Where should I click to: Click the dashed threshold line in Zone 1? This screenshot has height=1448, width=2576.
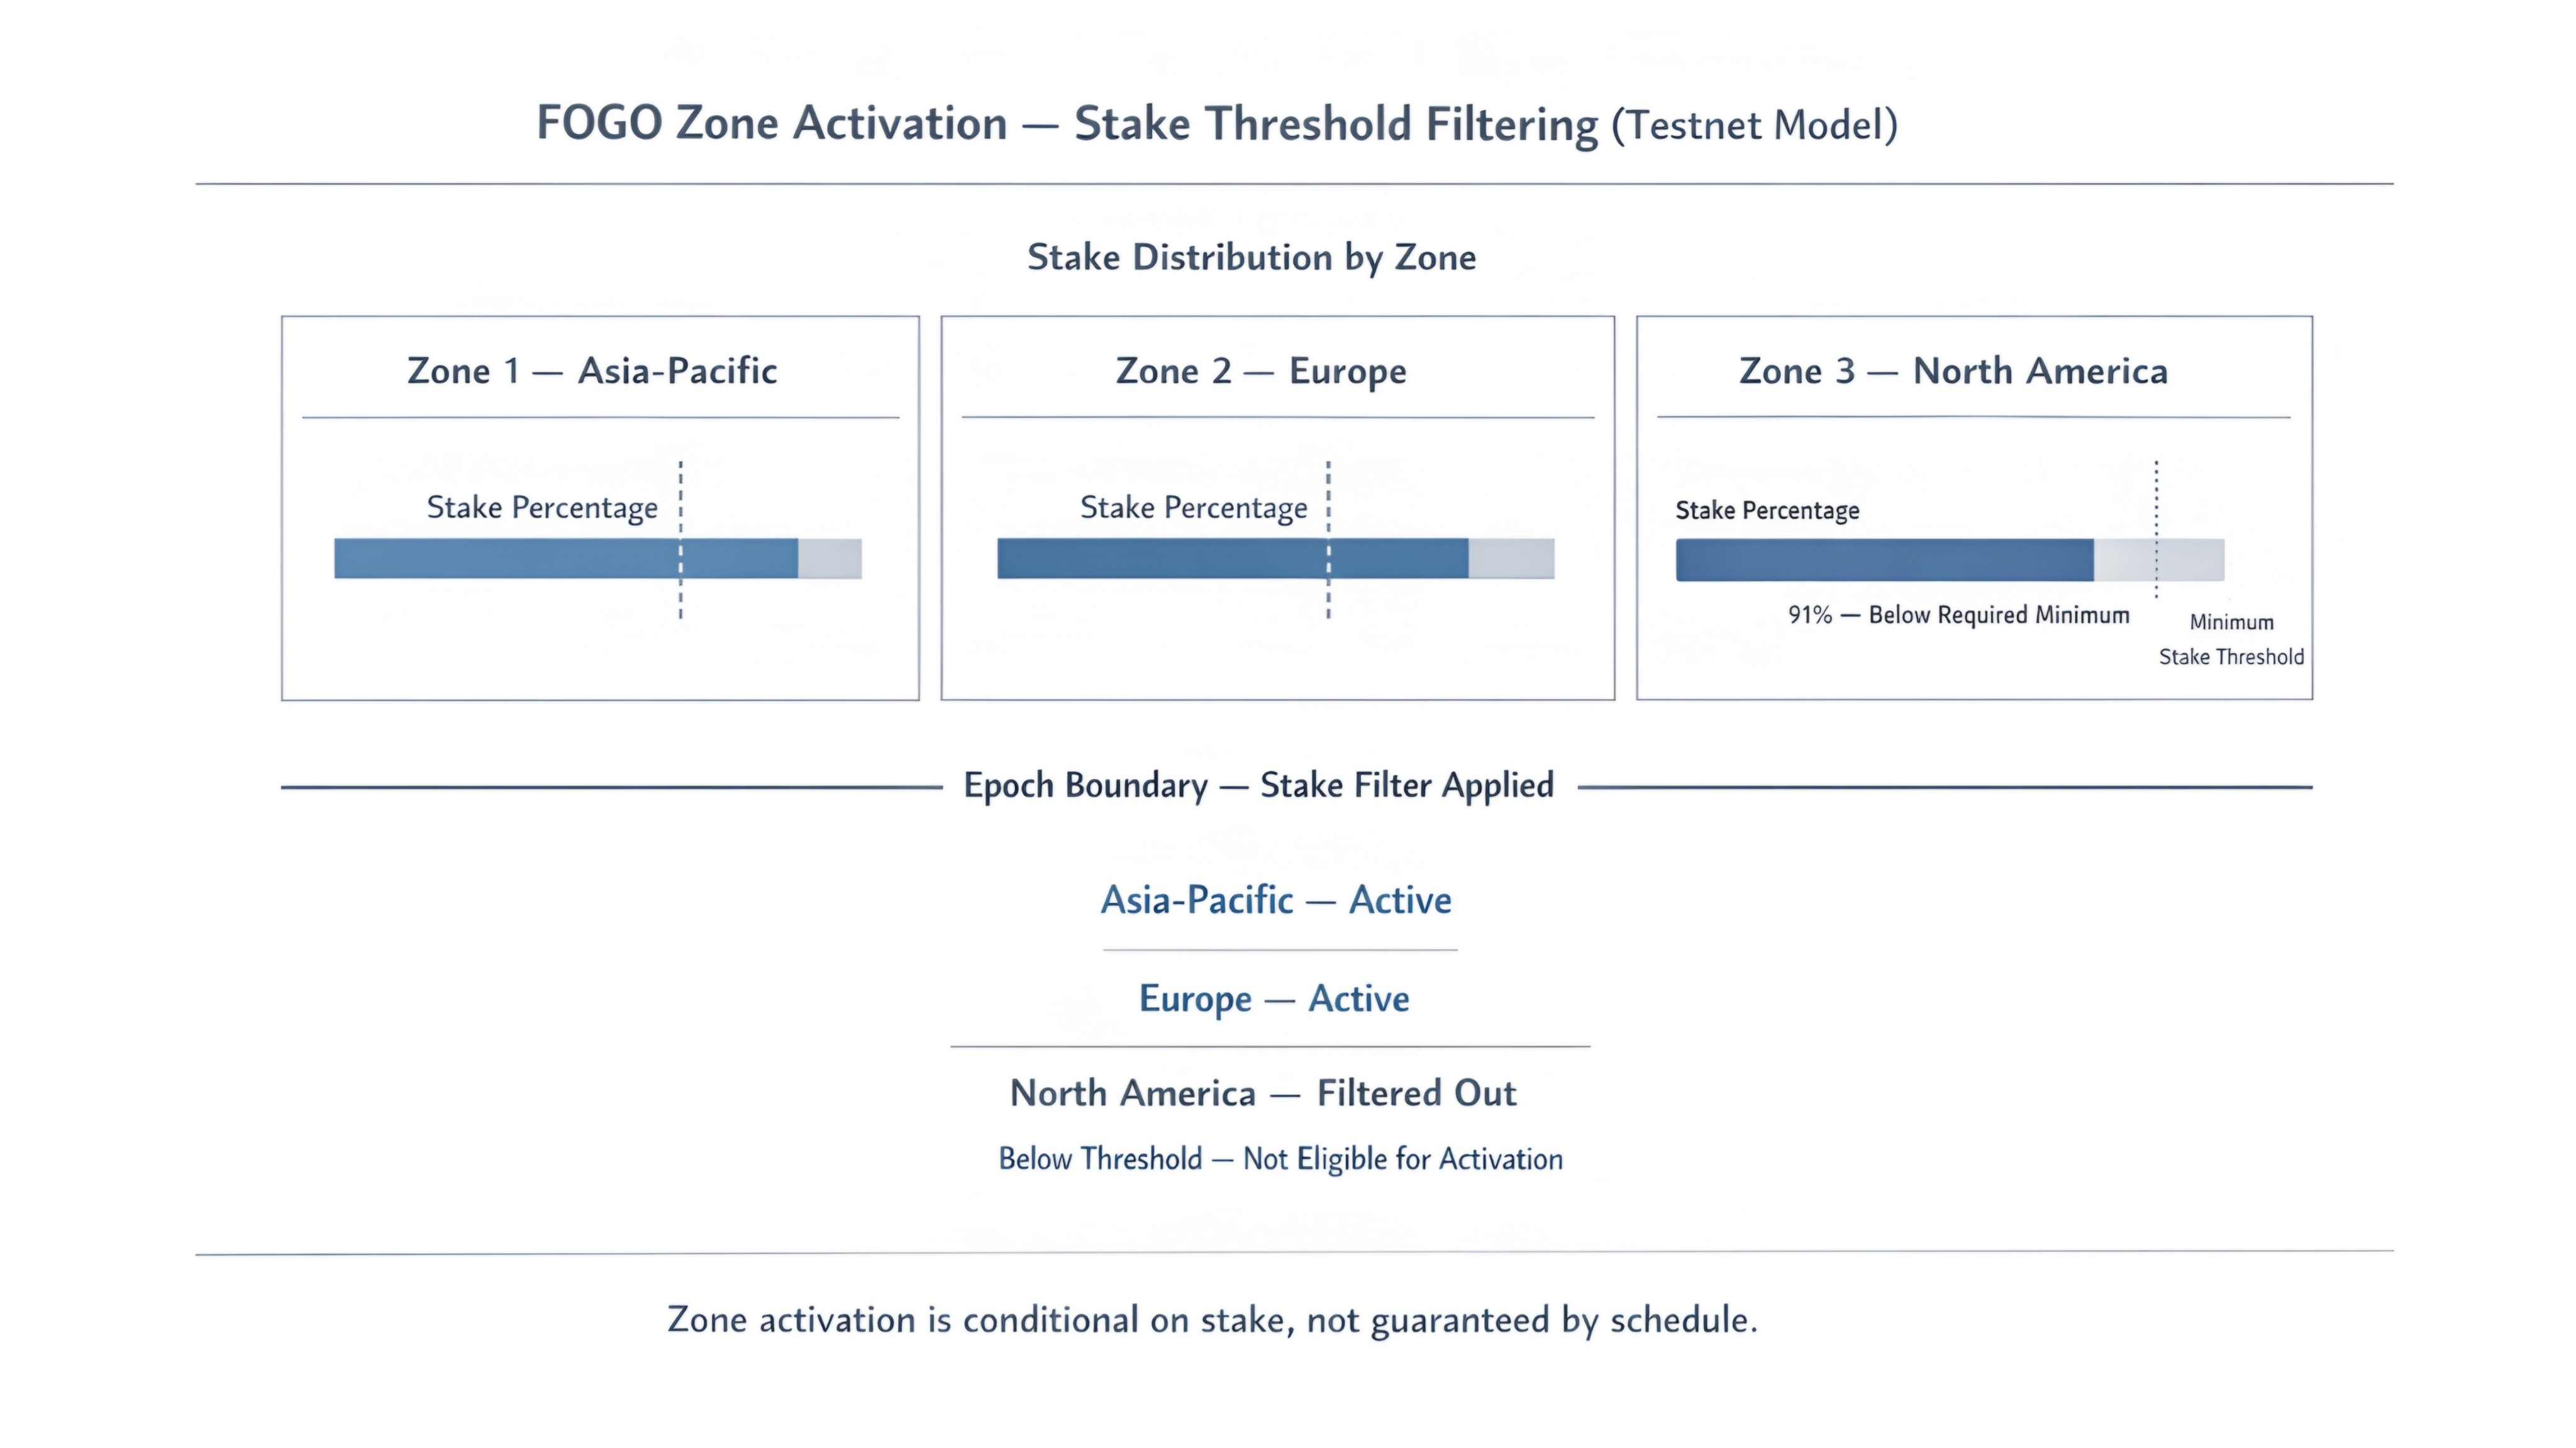tap(681, 540)
